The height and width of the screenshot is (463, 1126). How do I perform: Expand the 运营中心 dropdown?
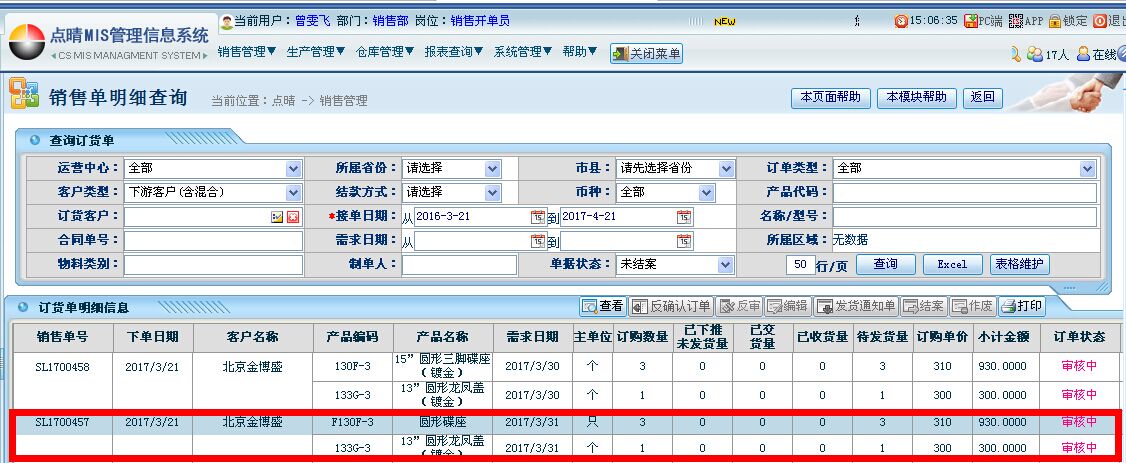pyautogui.click(x=293, y=169)
